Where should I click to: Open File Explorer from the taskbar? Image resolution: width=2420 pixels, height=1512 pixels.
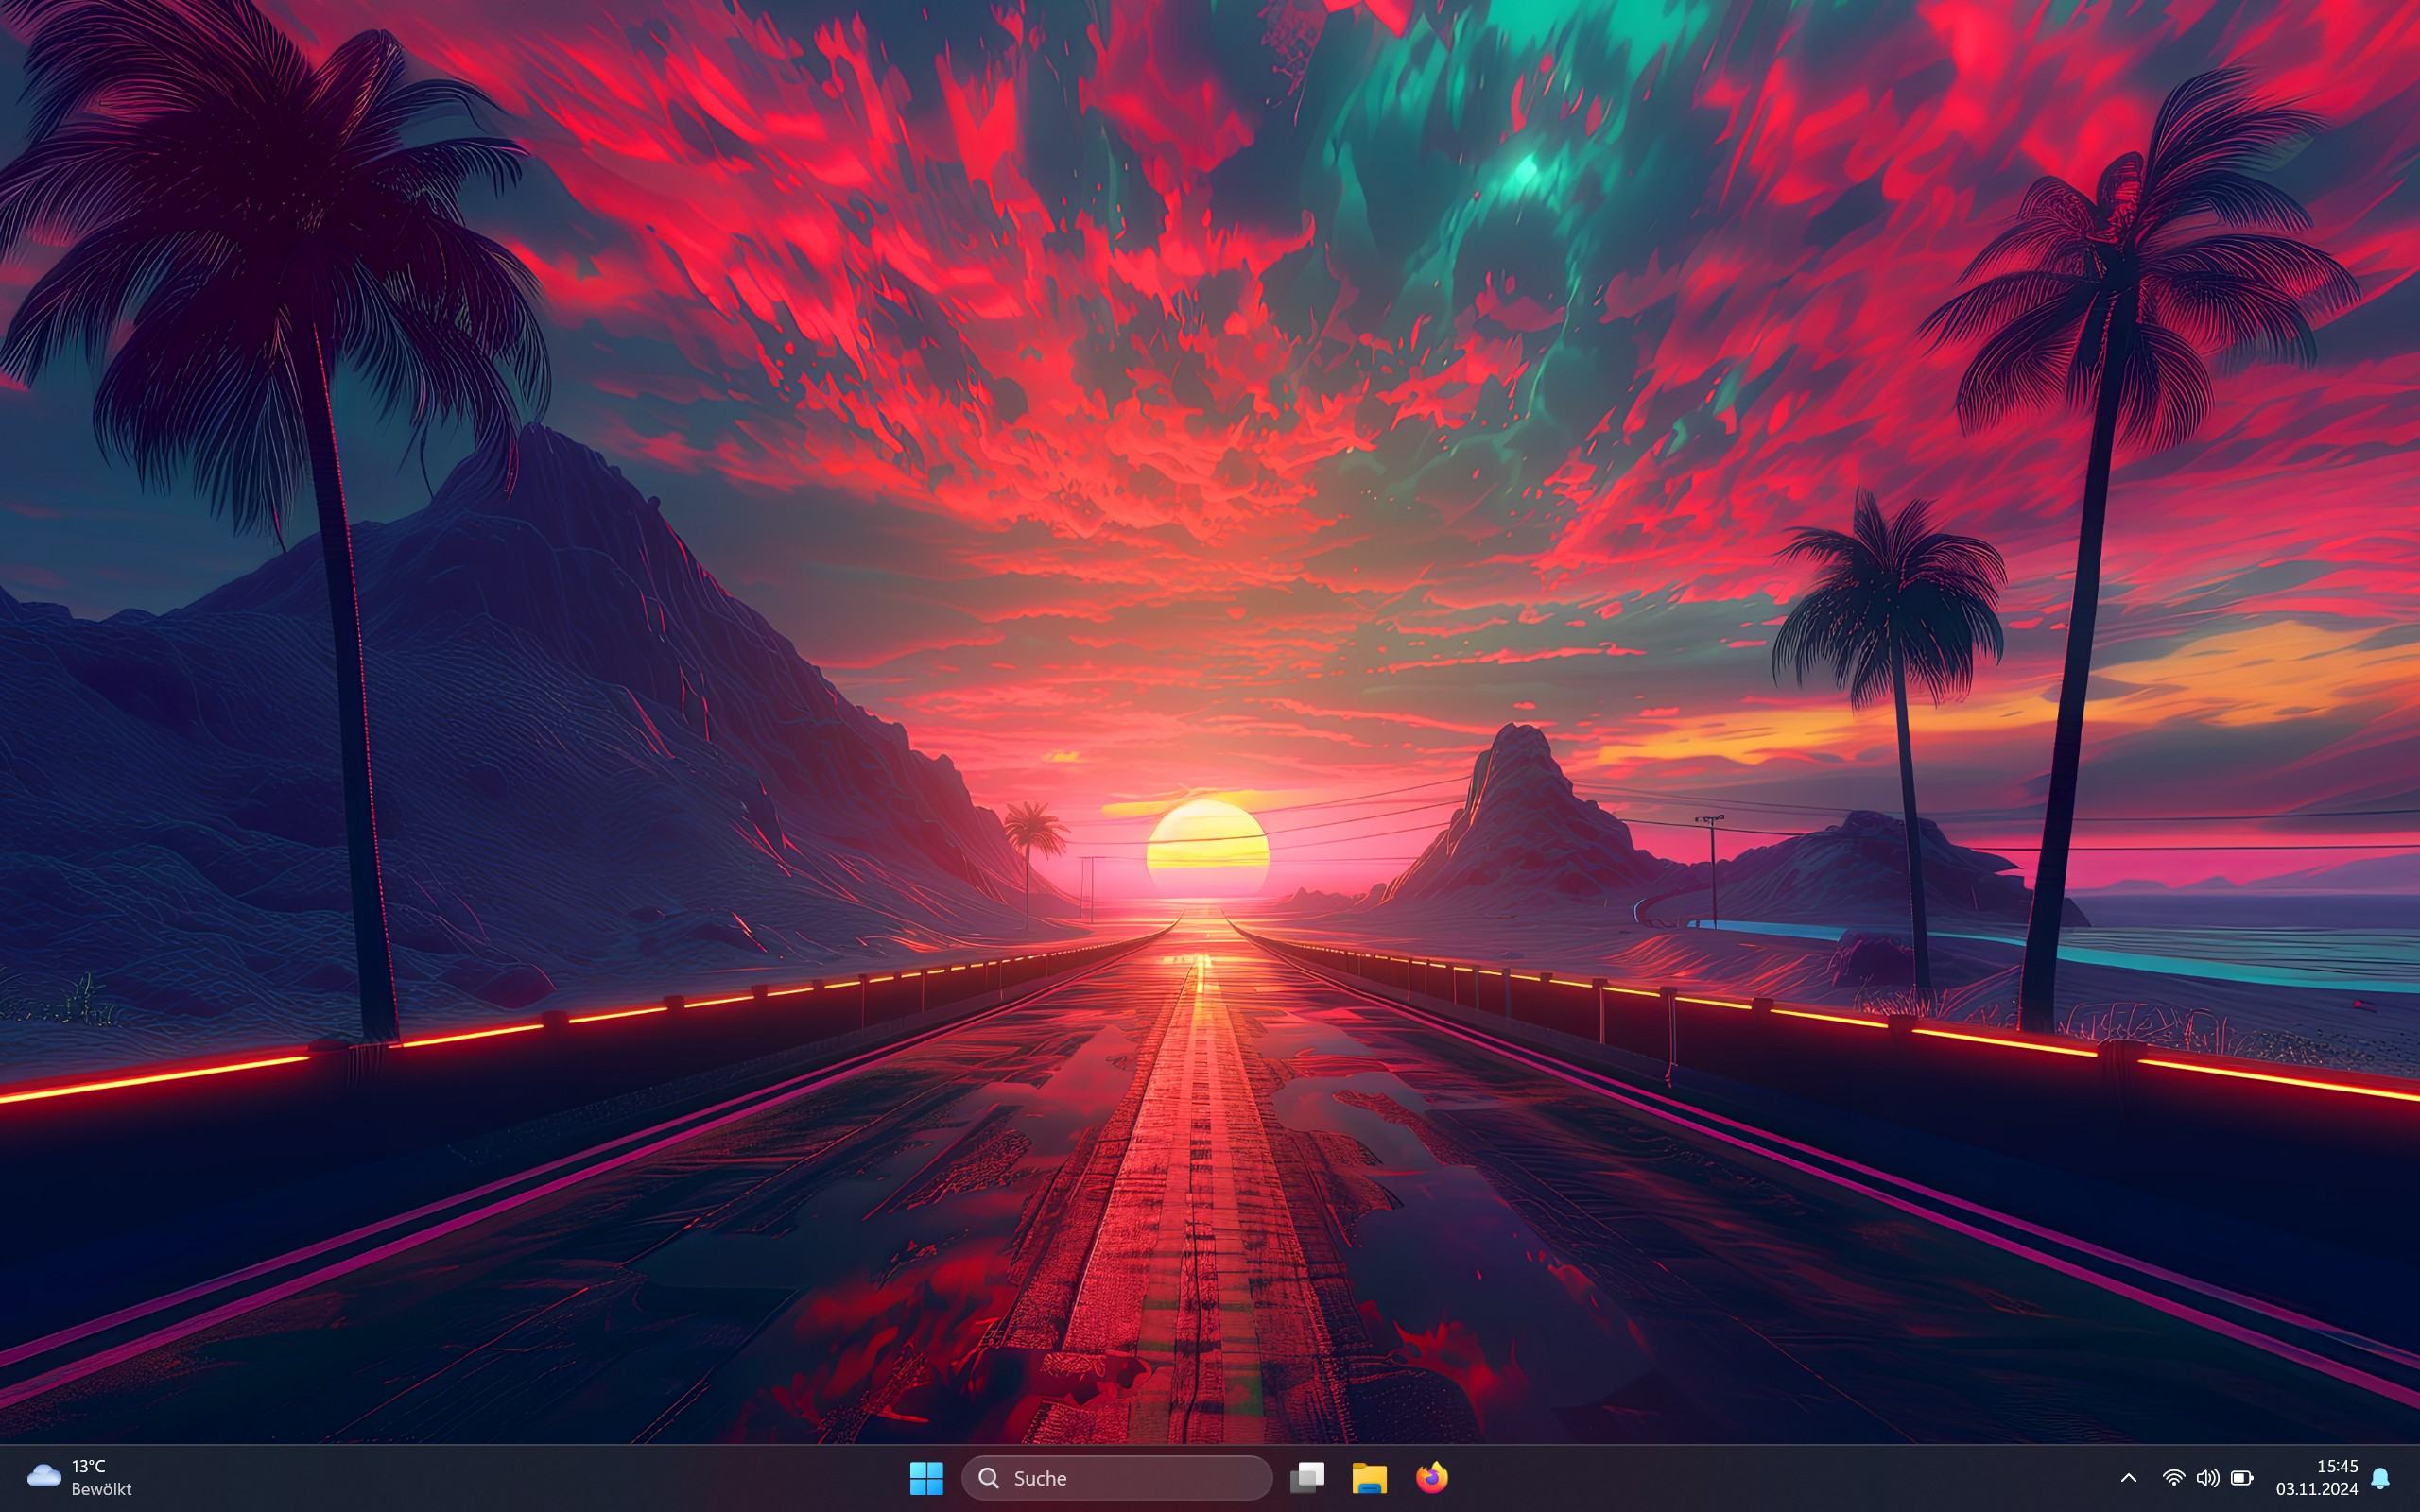[1369, 1477]
